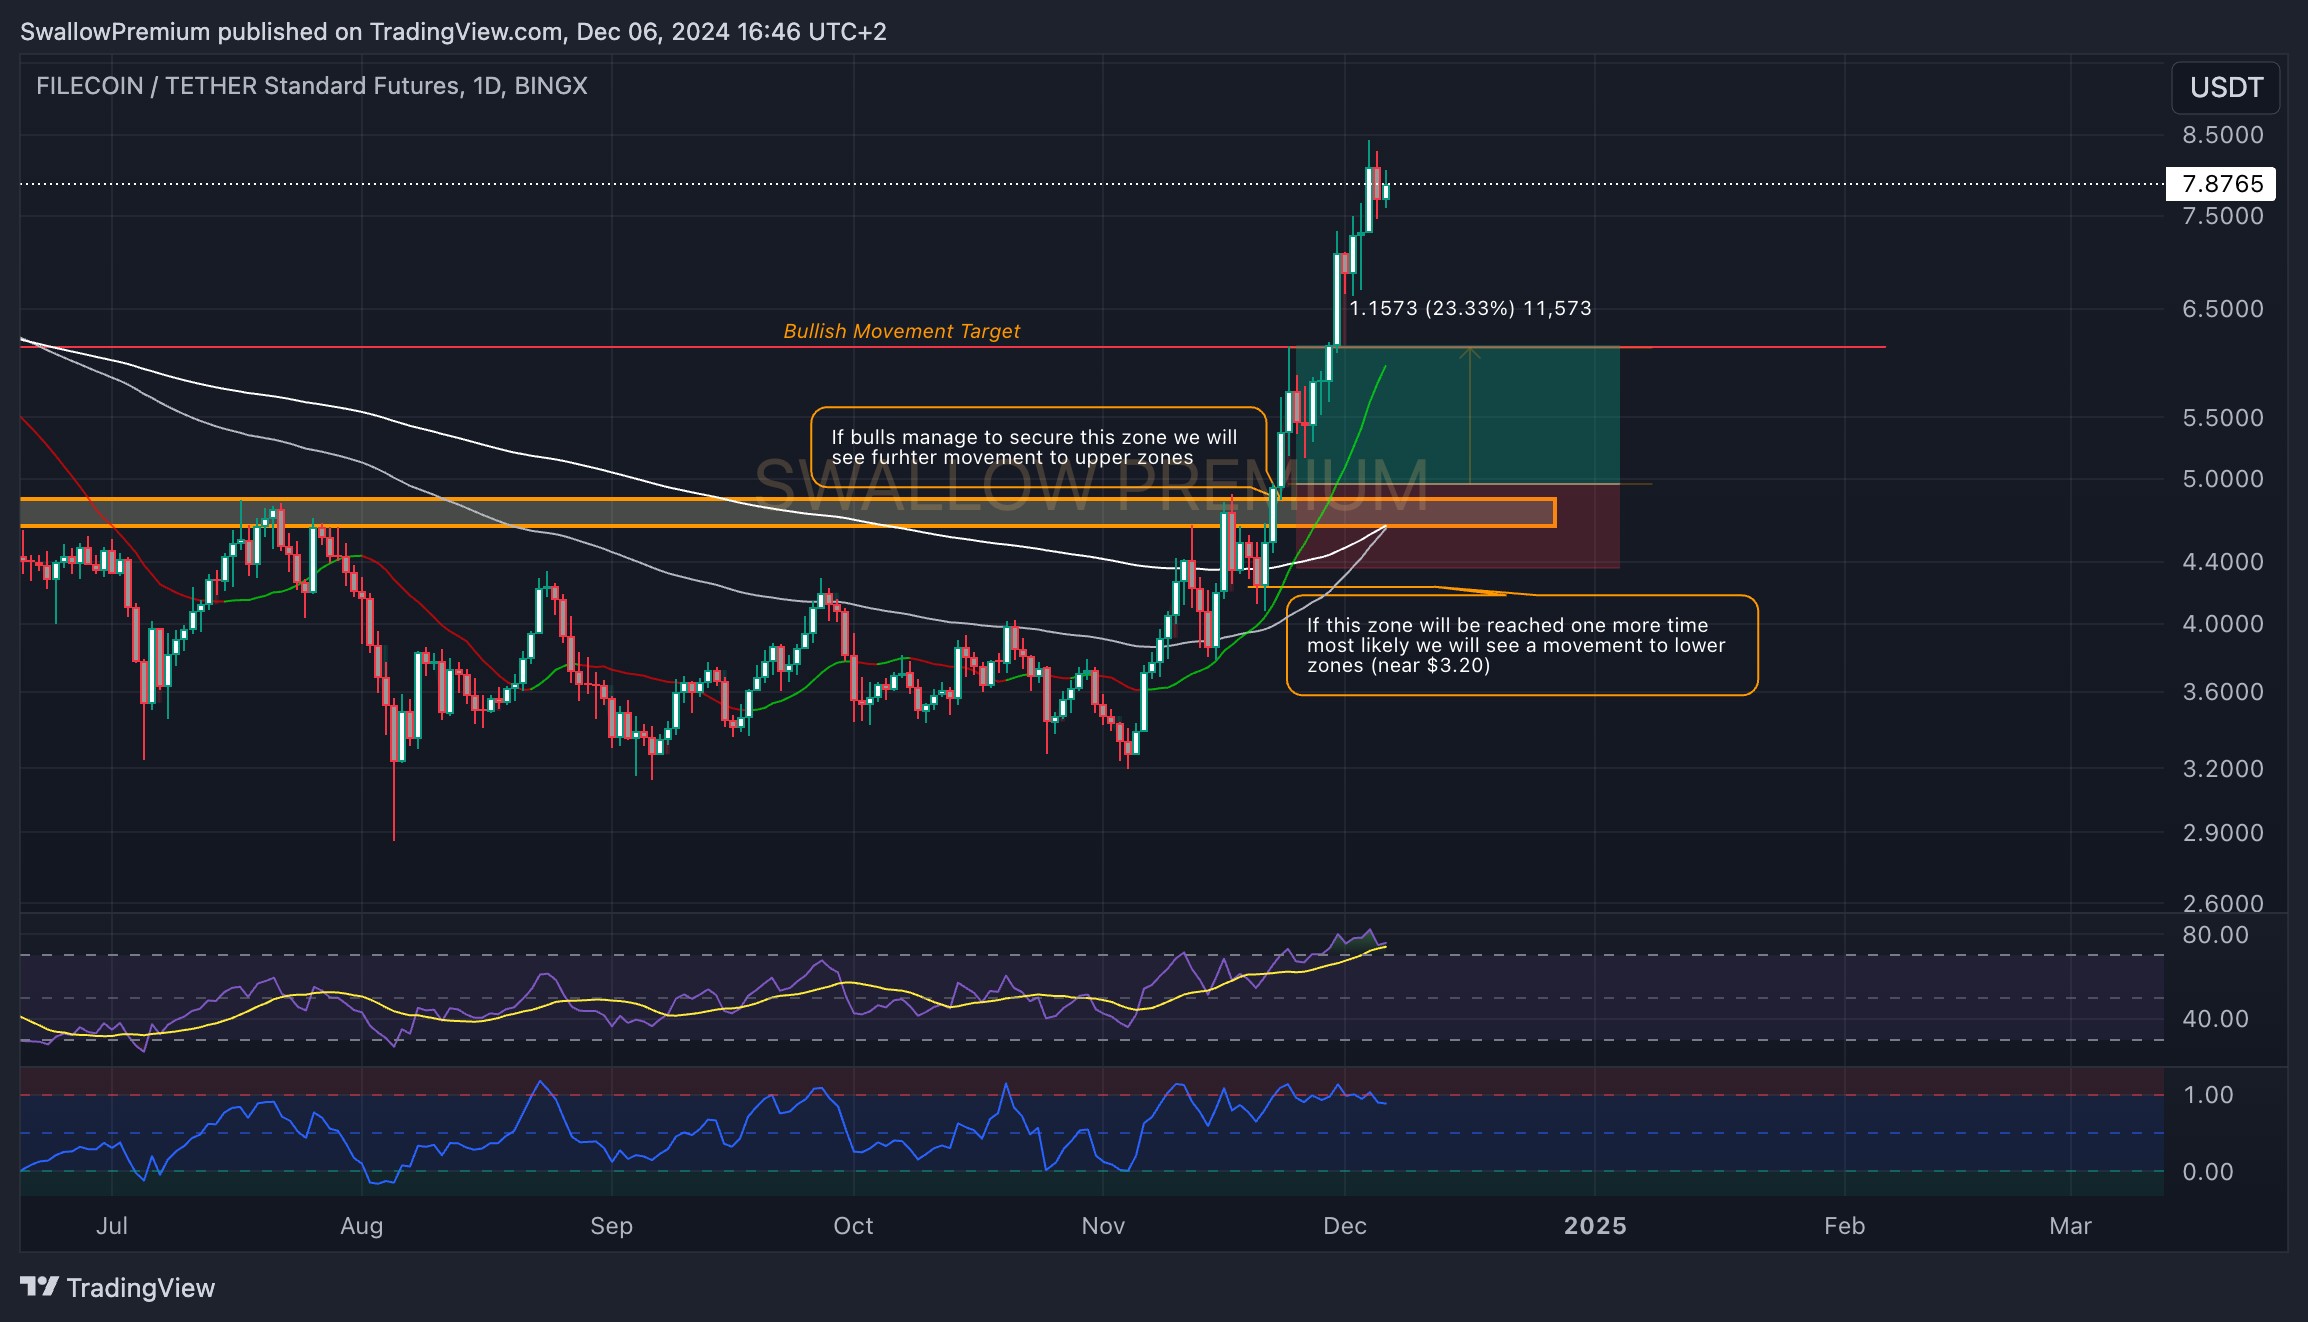2308x1322 pixels.
Task: Click the 1.1573 (23.33%) measurement label
Action: (1470, 308)
